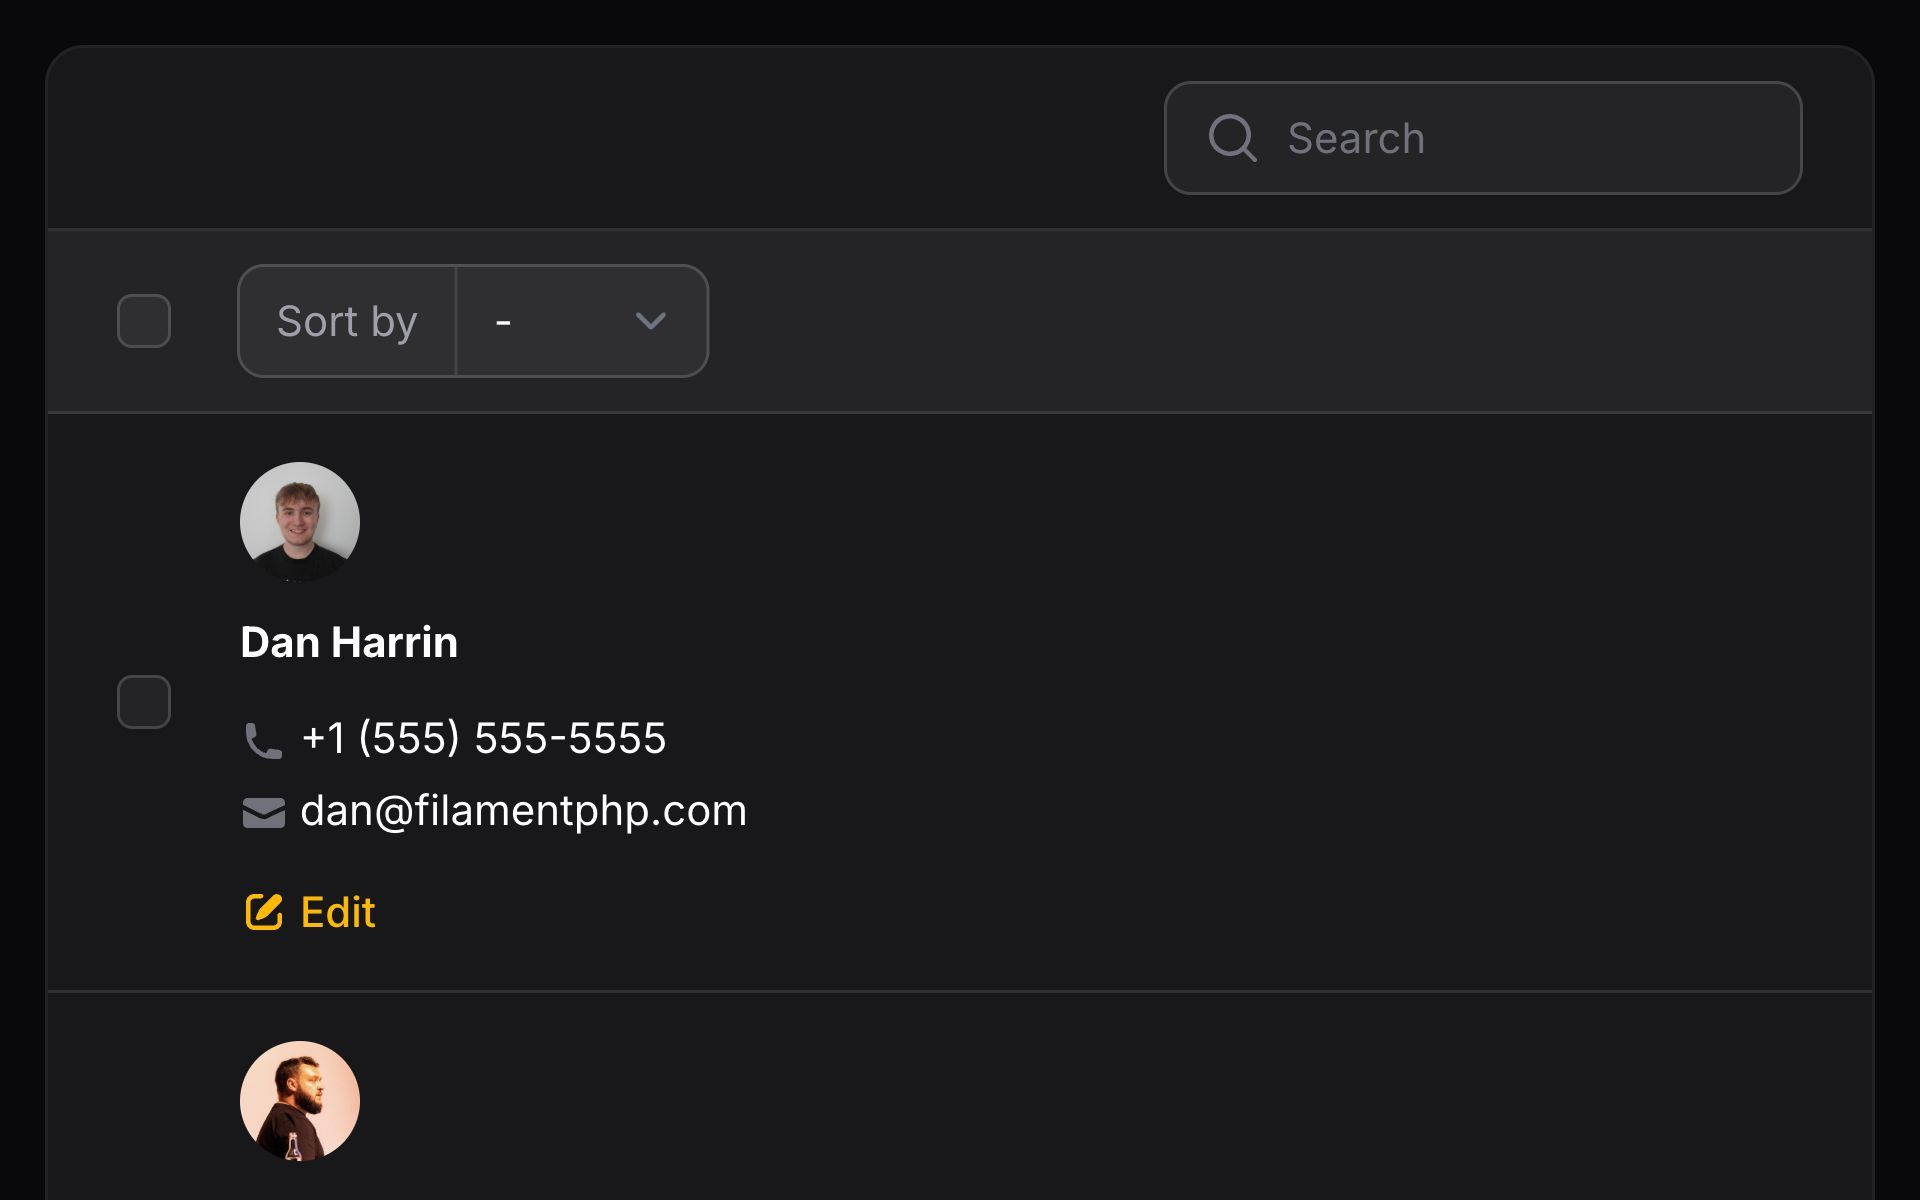Image resolution: width=1920 pixels, height=1200 pixels.
Task: Click the Search placeholder text
Action: pyautogui.click(x=1356, y=138)
